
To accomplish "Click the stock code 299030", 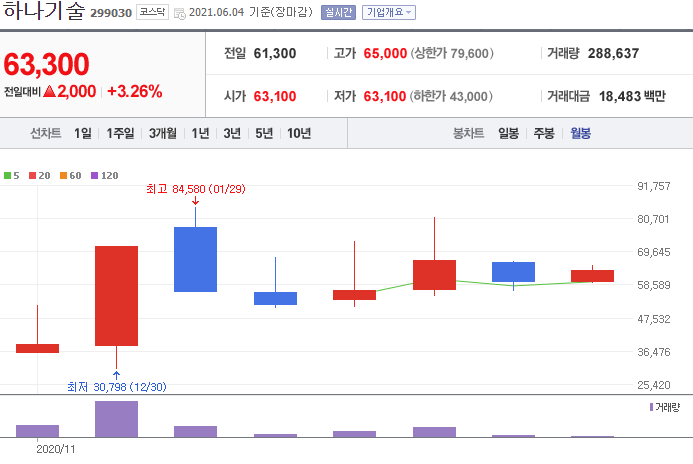I will click(x=111, y=13).
